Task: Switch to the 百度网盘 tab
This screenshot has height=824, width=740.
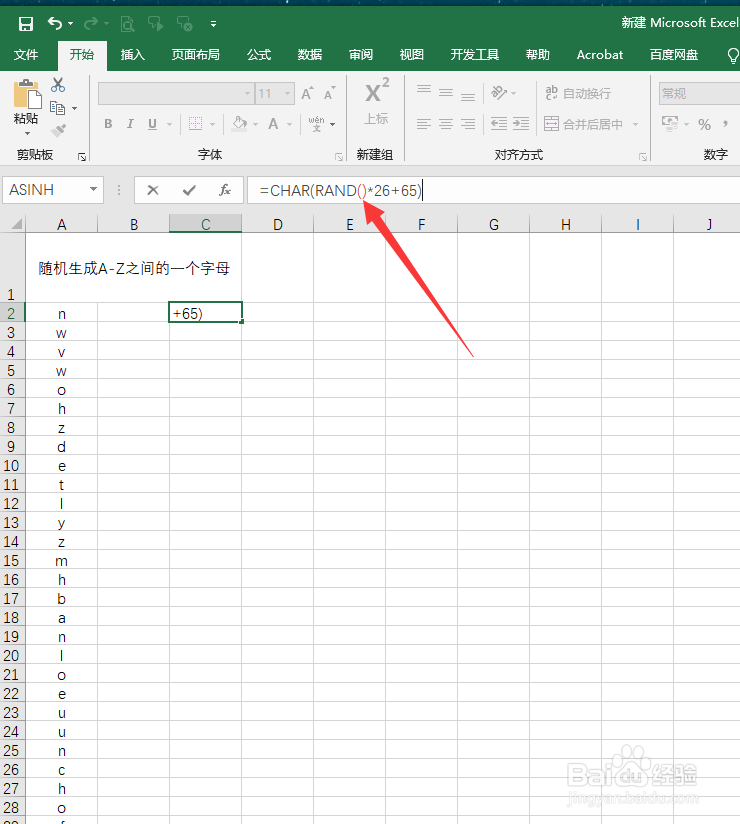Action: (x=674, y=55)
